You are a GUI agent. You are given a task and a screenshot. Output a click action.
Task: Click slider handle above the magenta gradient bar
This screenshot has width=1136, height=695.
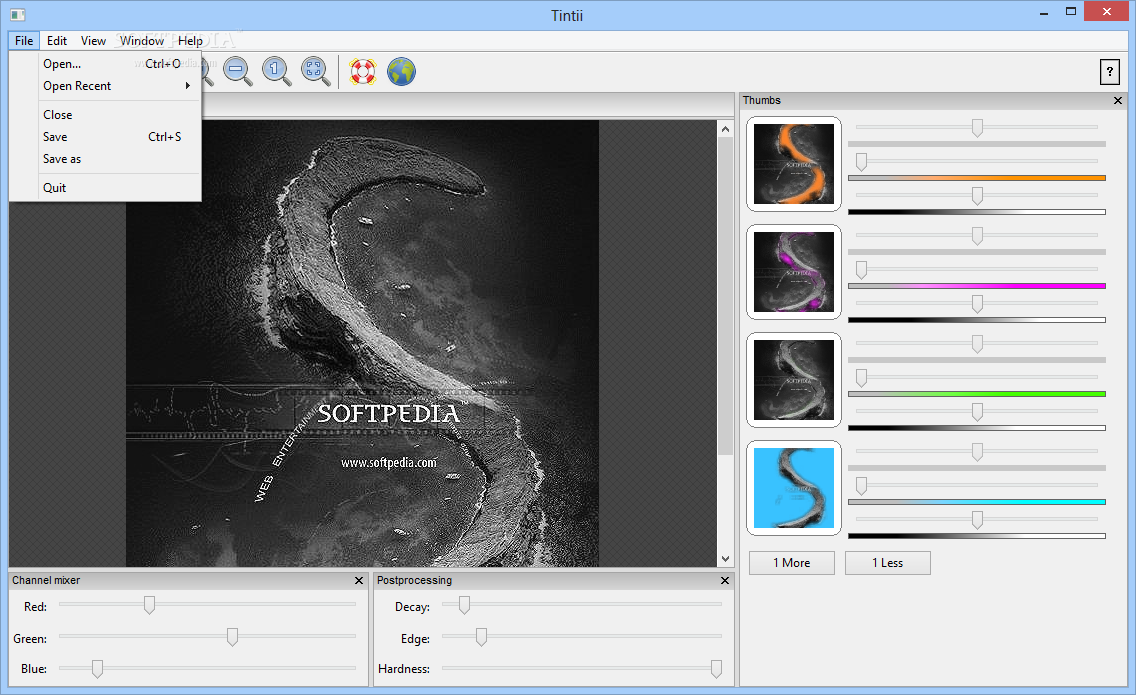[861, 270]
